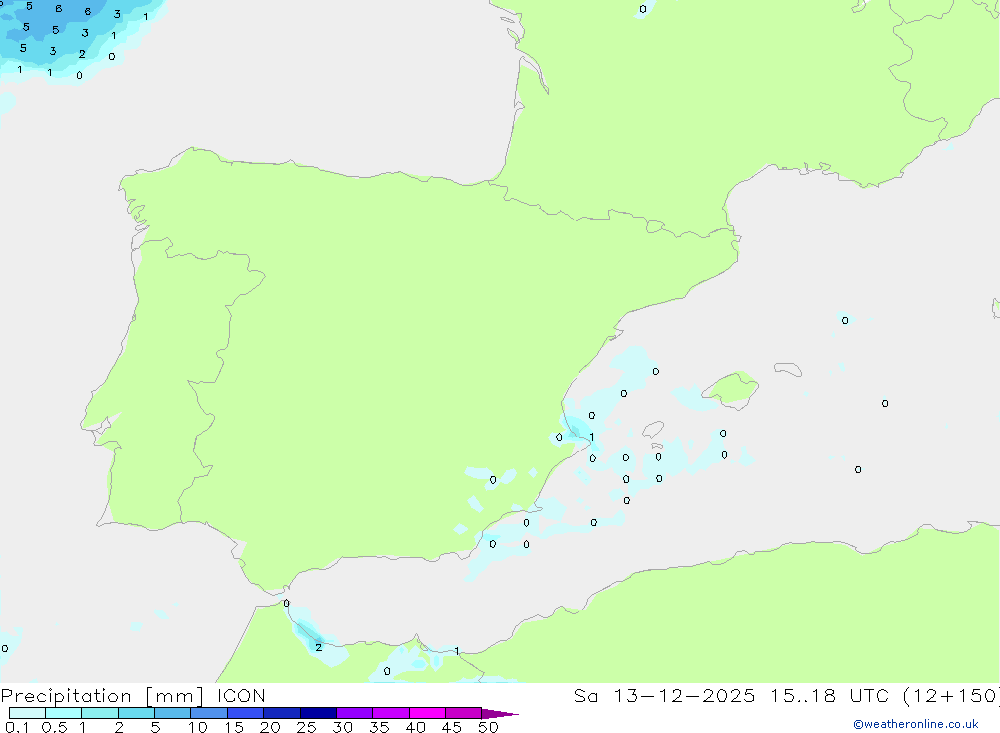Screen dimensions: 1000x733
Task: Pick the 10–15 mm legend swatch
Action: [209, 713]
